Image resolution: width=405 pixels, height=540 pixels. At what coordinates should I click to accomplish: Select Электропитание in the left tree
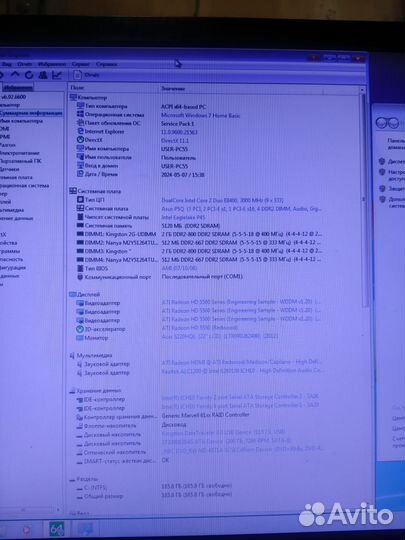[x=20, y=153]
